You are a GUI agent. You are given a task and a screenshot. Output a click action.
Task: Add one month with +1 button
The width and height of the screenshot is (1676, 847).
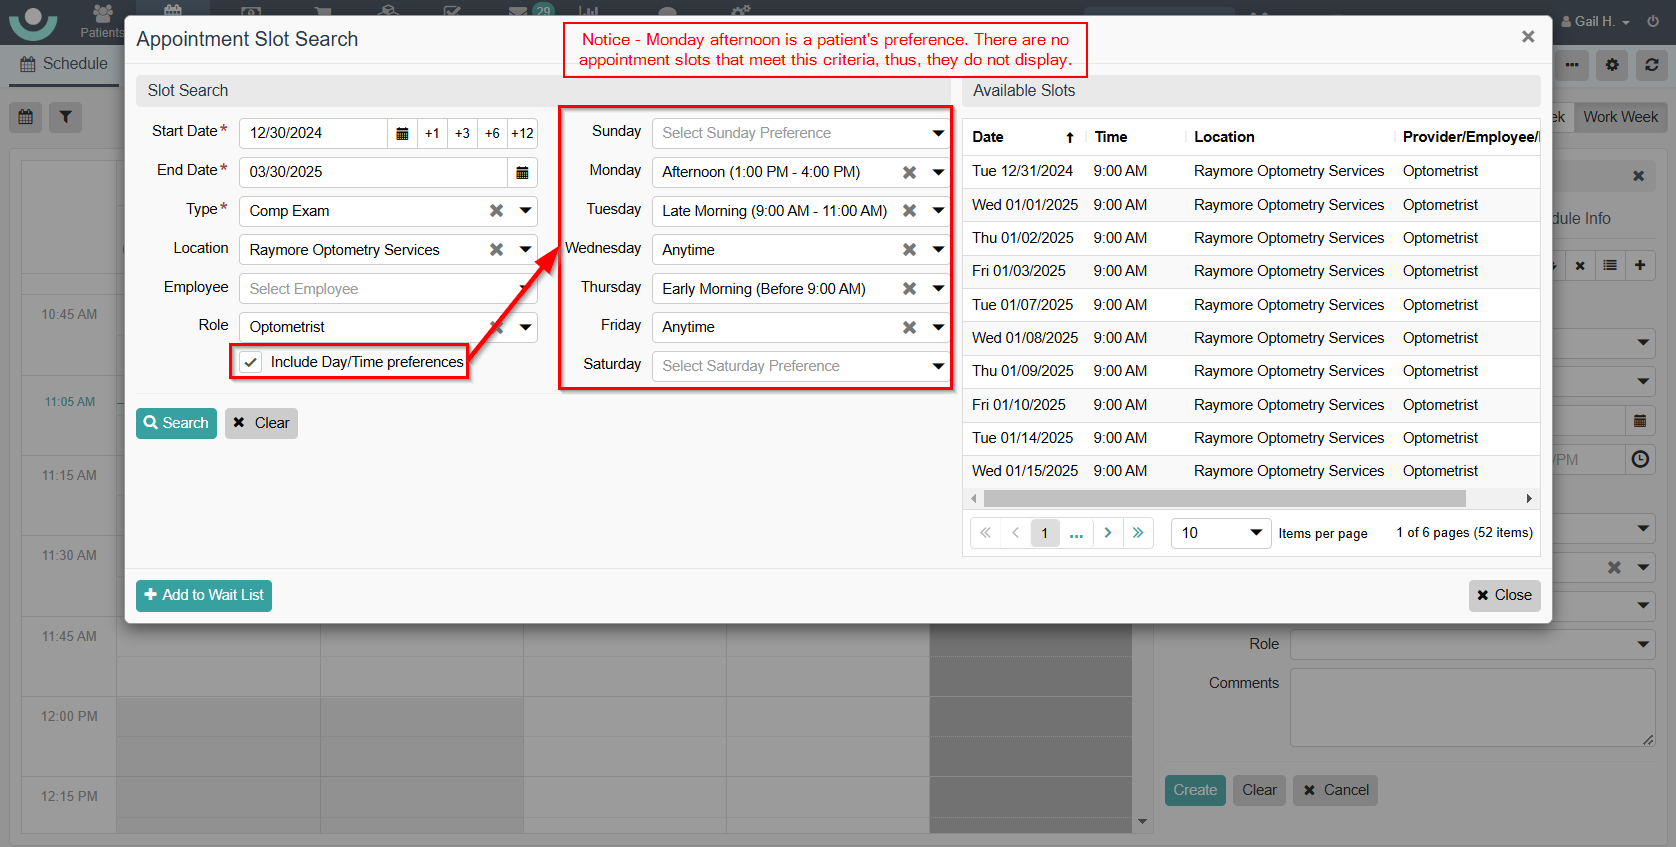(432, 133)
